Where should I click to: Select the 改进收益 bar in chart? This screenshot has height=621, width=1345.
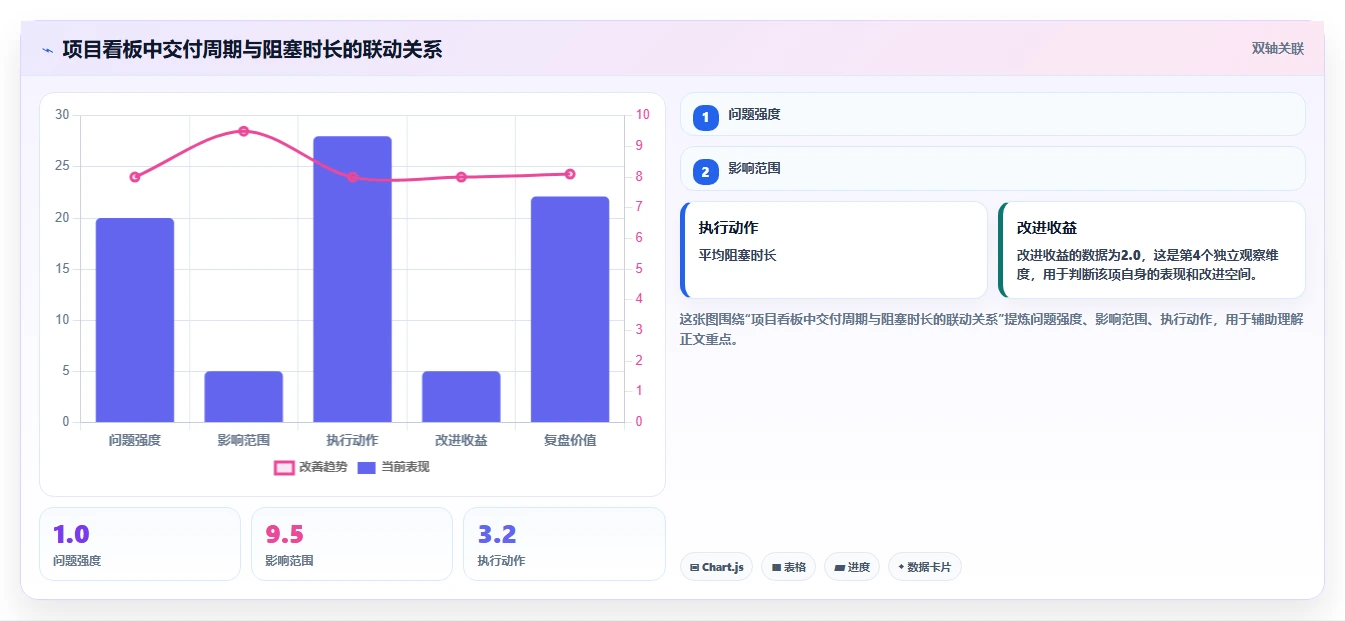click(x=461, y=396)
